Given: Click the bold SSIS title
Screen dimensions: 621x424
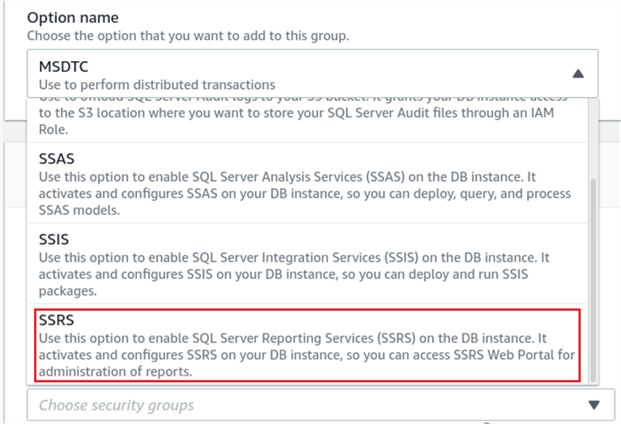Looking at the screenshot, I should pyautogui.click(x=54, y=237).
